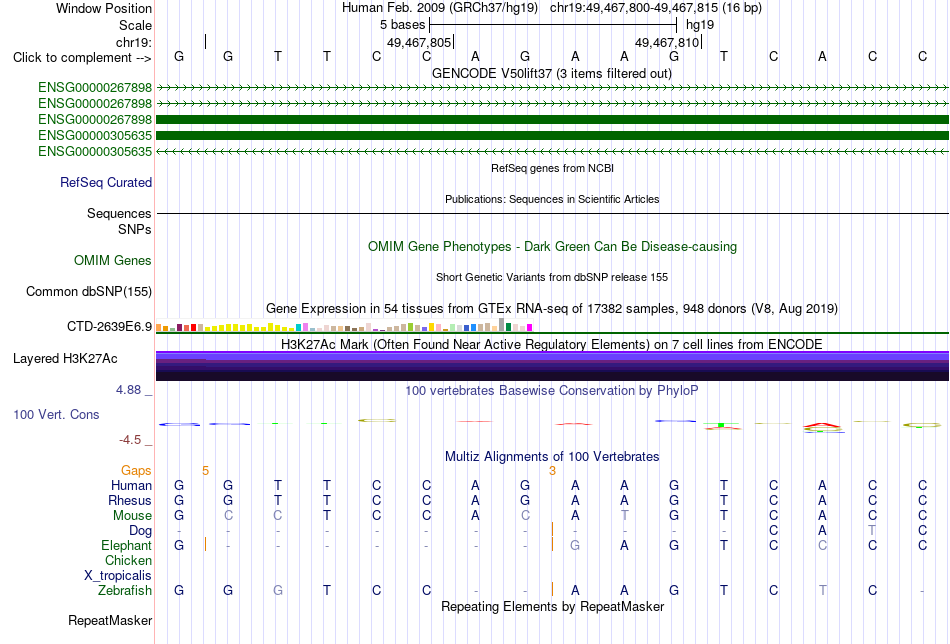Click the faded G in the Zebrafish row
The image size is (950, 644).
pos(277,590)
